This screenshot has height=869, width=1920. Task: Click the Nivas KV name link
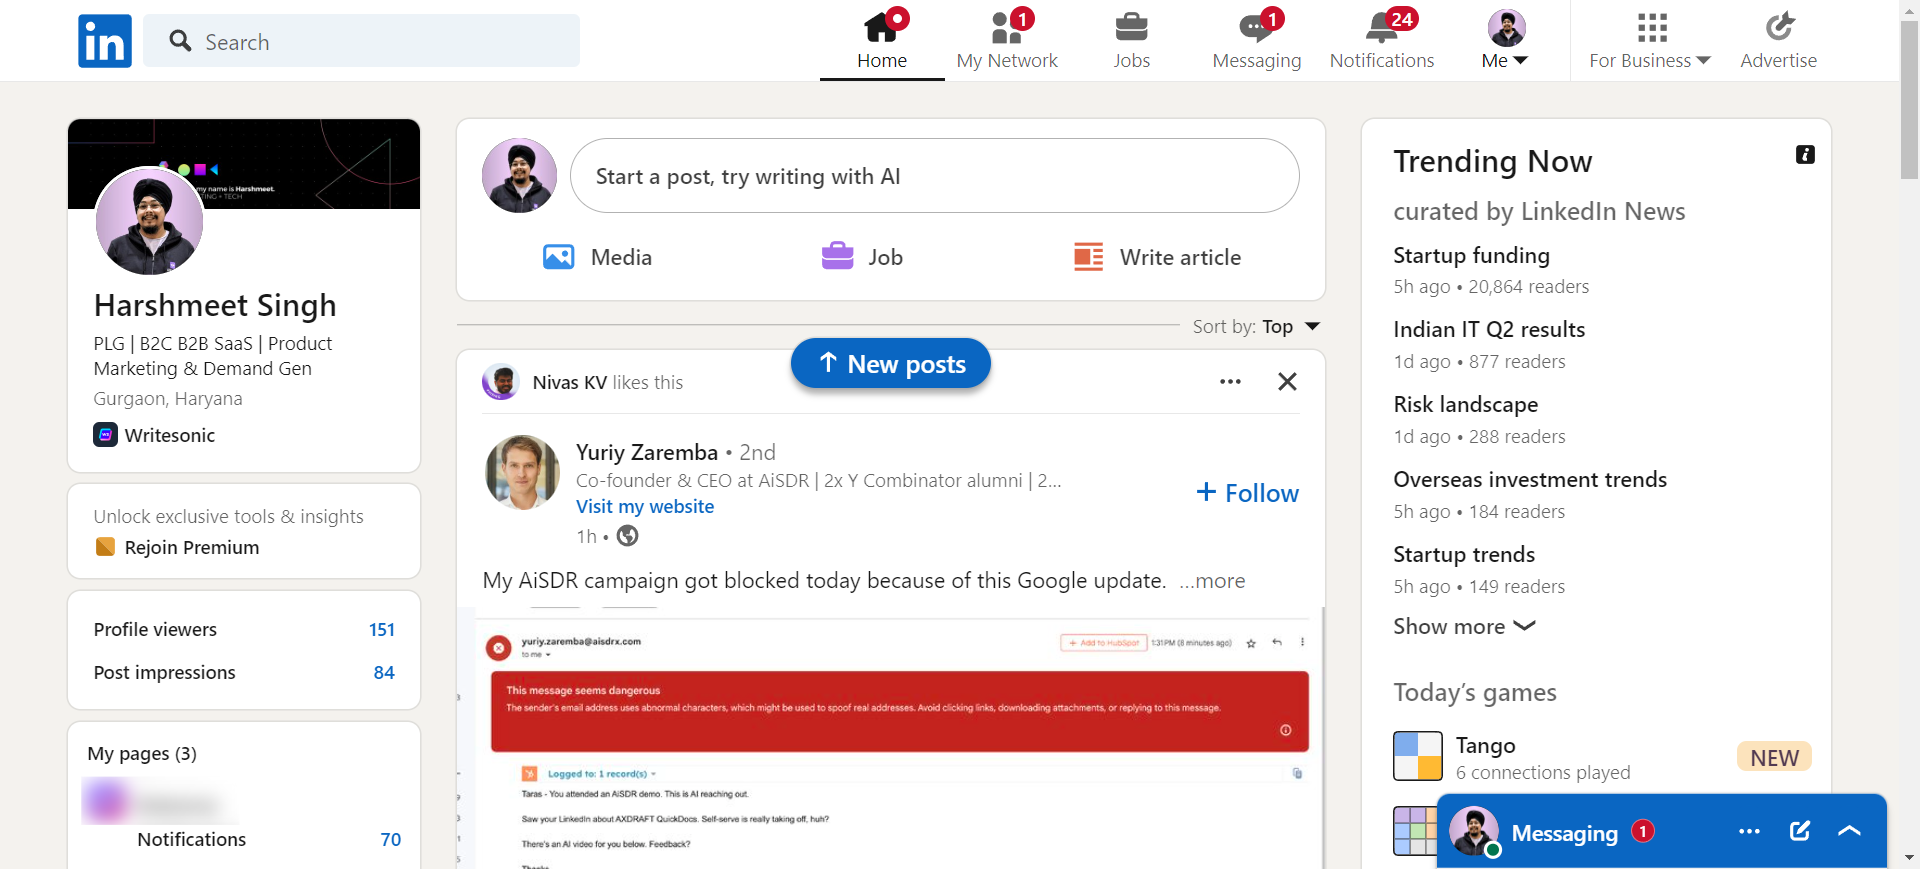click(x=570, y=382)
